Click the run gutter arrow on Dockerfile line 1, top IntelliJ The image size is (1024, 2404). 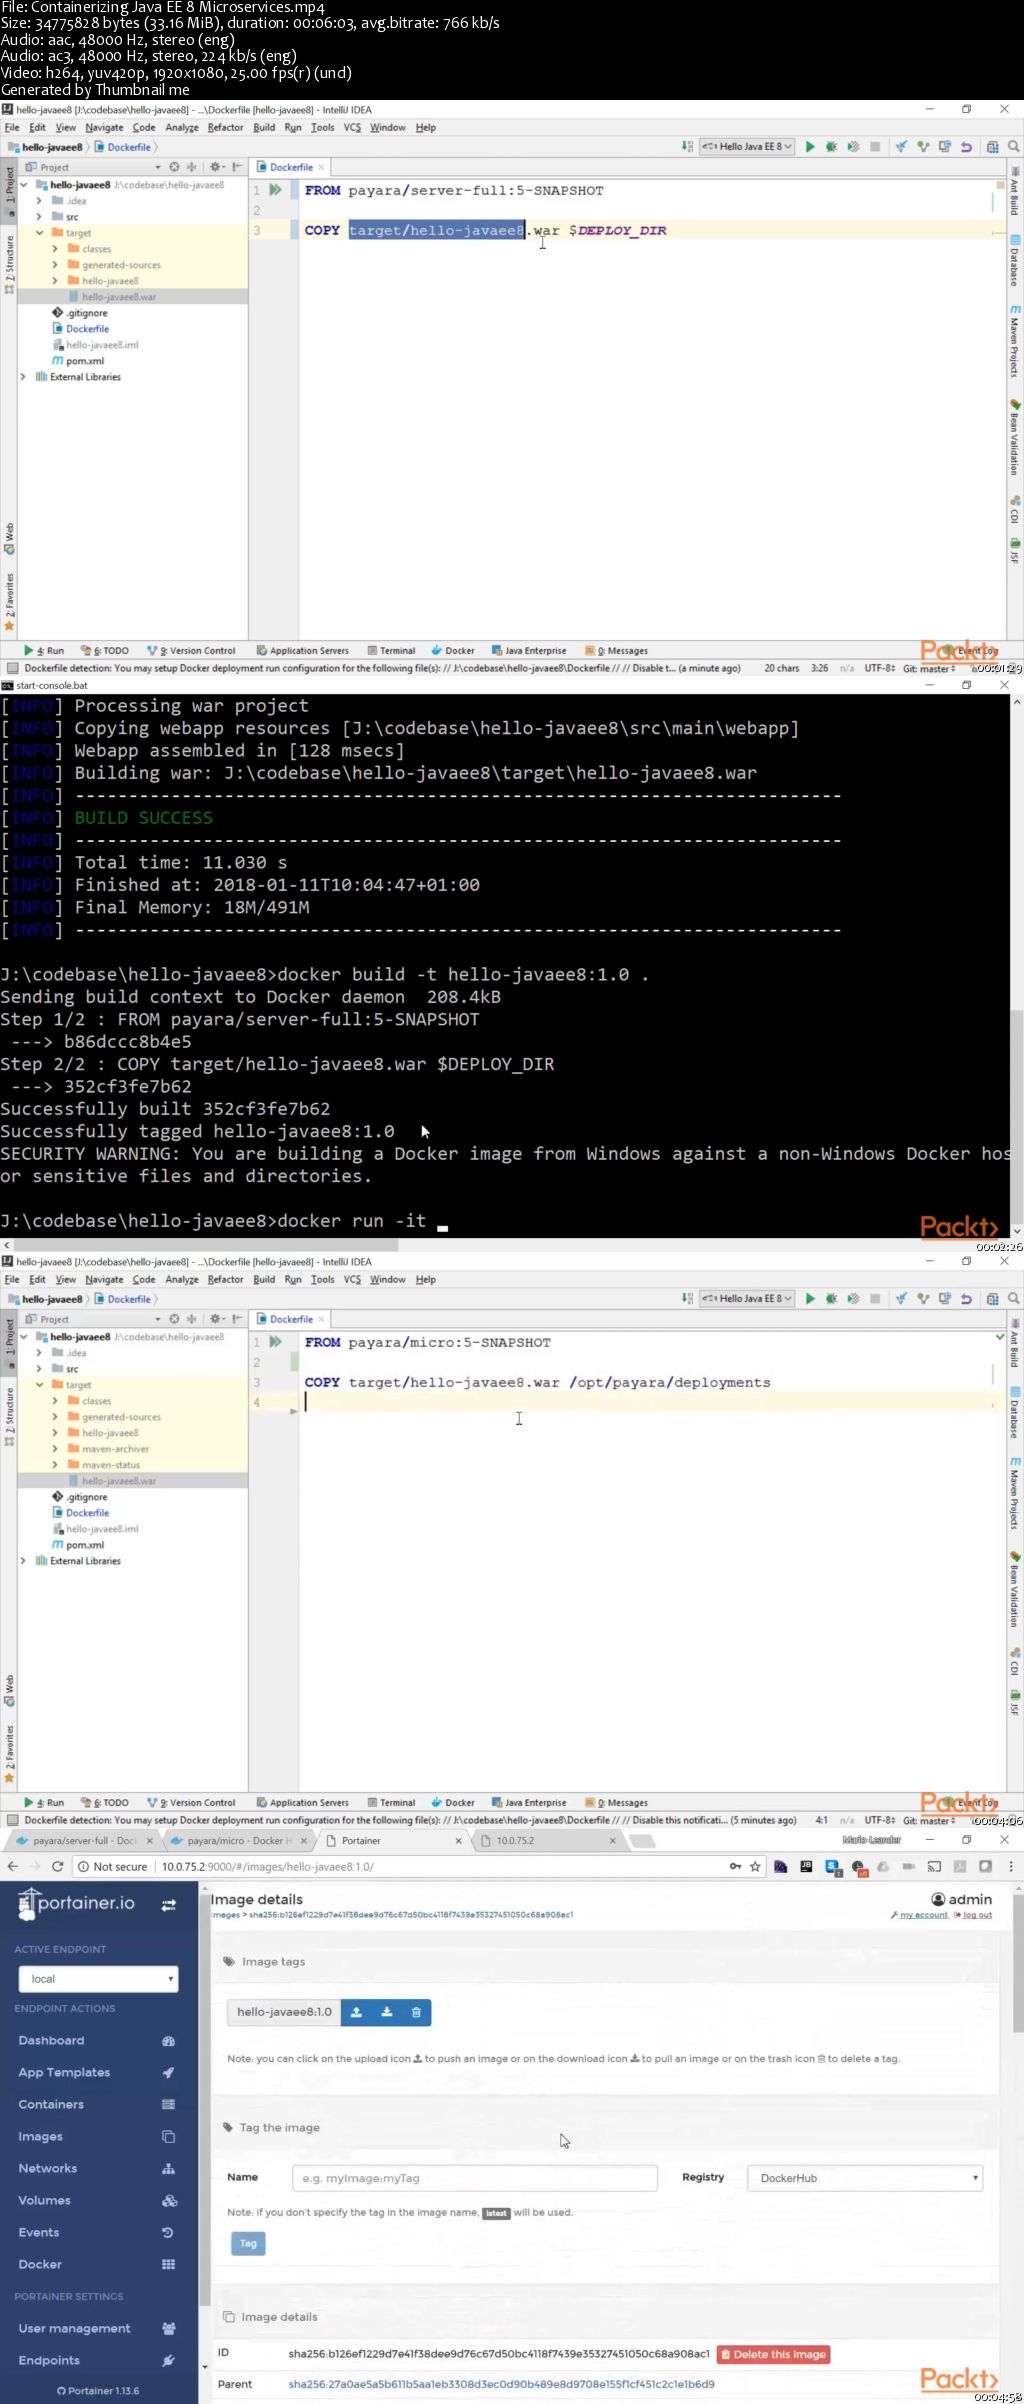(x=275, y=190)
